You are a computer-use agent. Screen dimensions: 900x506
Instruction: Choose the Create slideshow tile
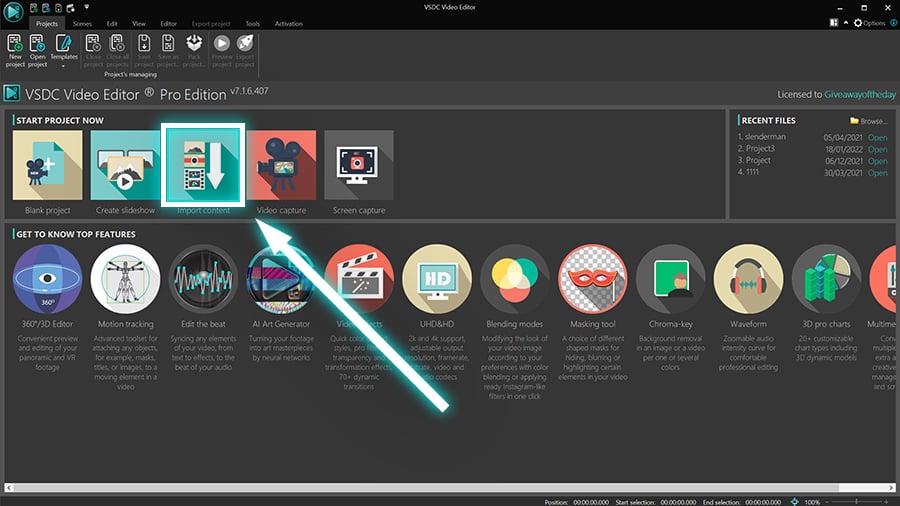pyautogui.click(x=125, y=165)
